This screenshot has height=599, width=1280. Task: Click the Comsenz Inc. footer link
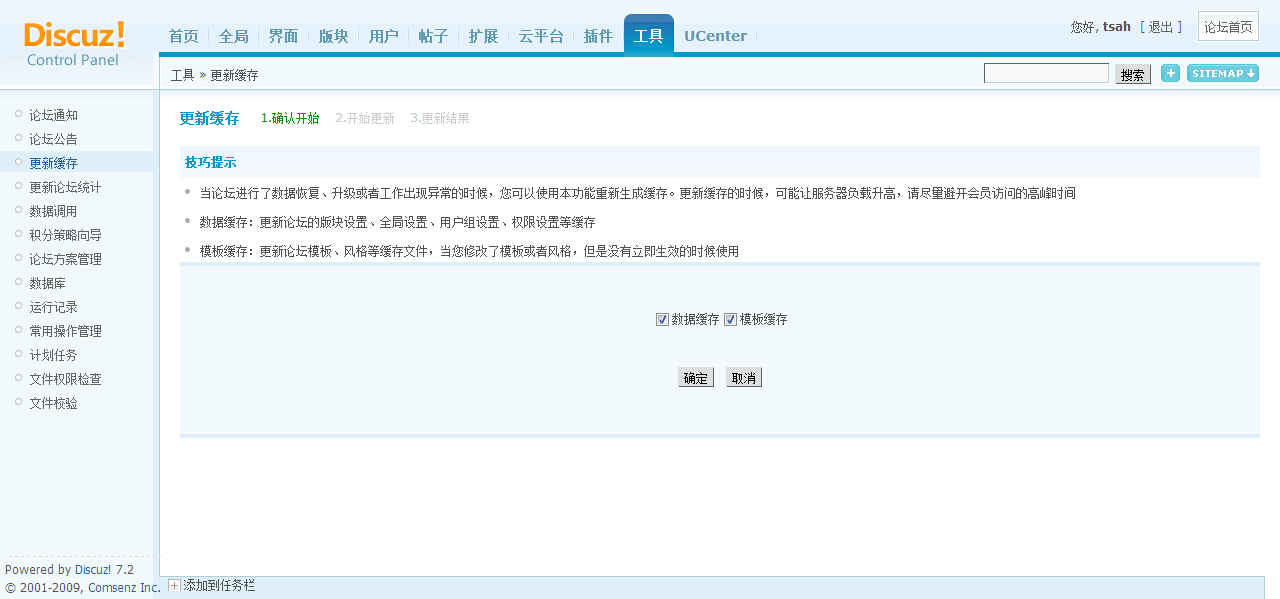pyautogui.click(x=124, y=588)
